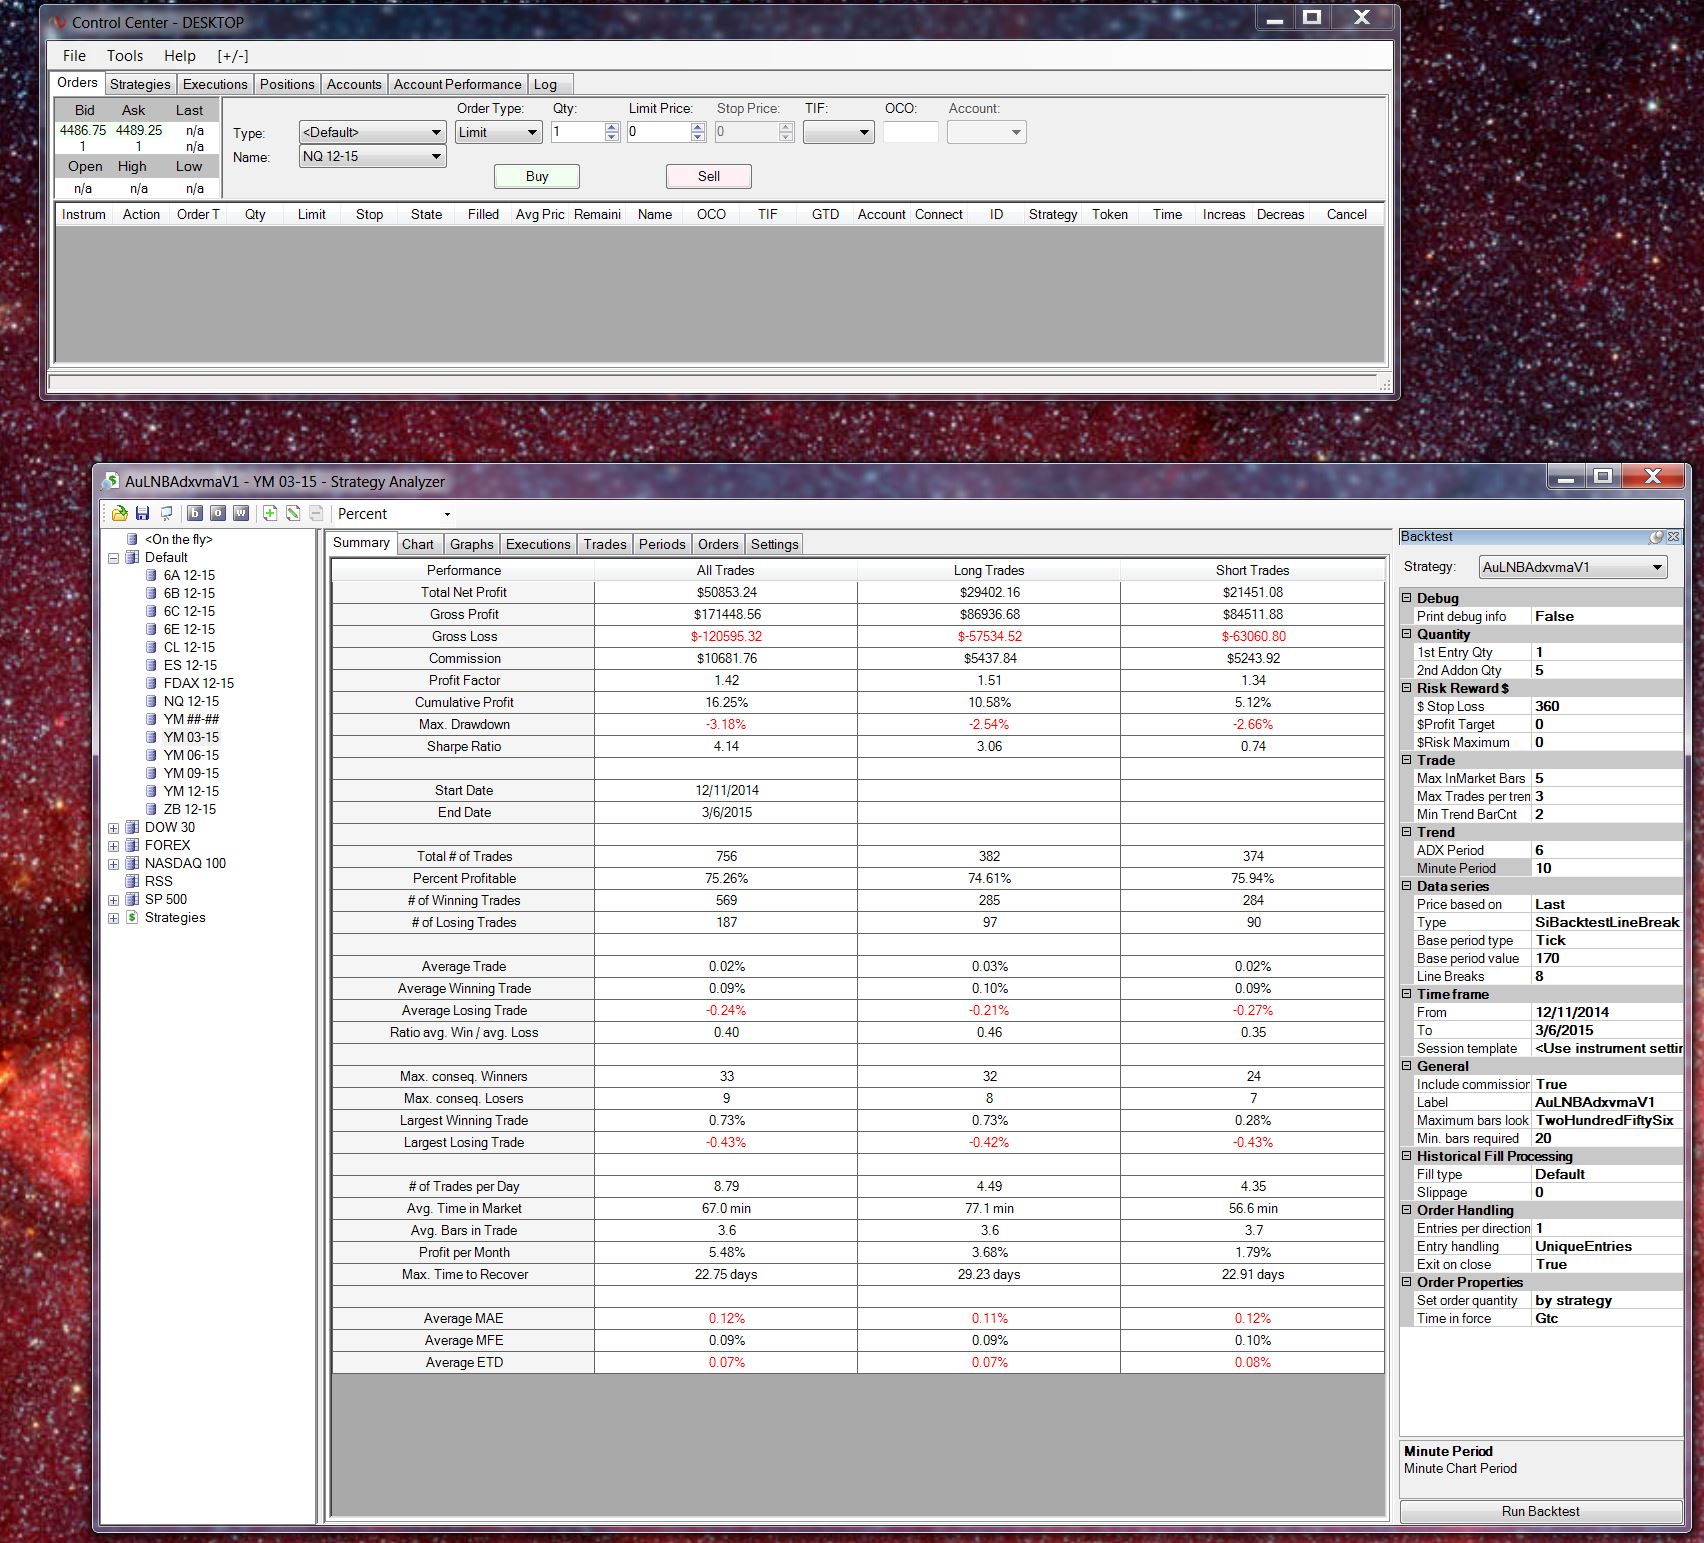Click the save floppy disk icon
1704x1543 pixels.
[x=142, y=513]
